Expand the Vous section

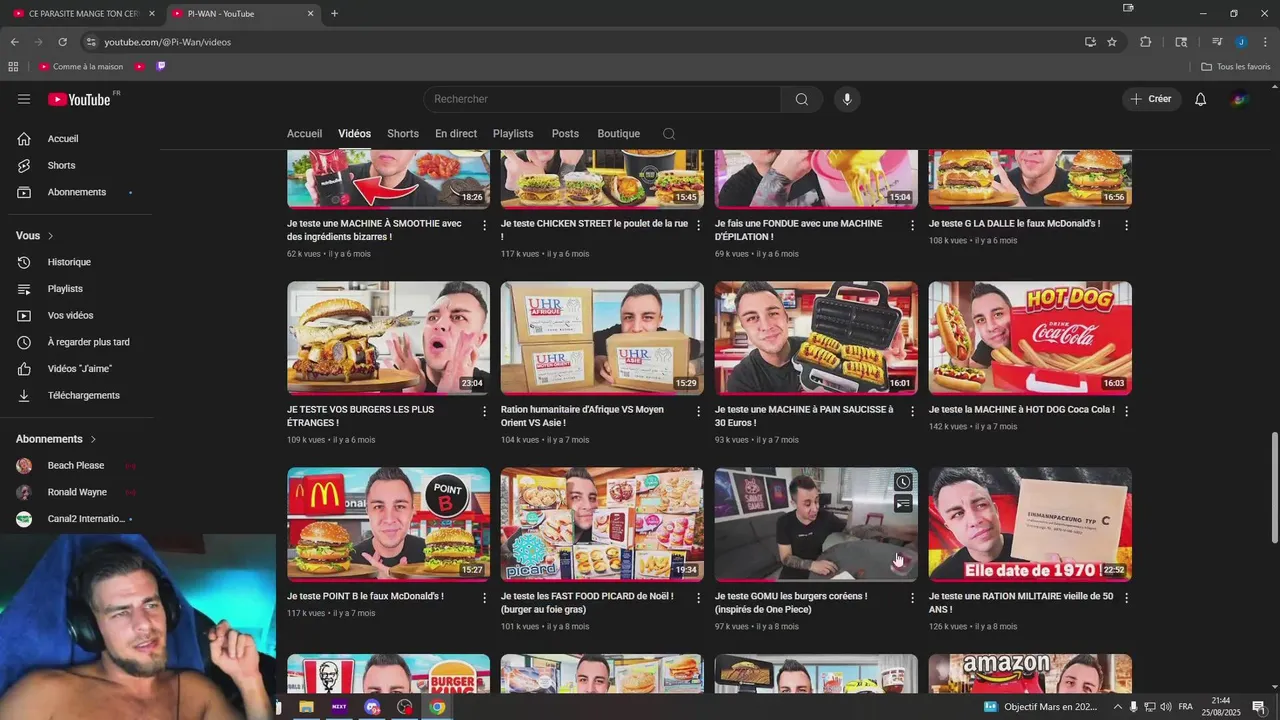point(35,236)
